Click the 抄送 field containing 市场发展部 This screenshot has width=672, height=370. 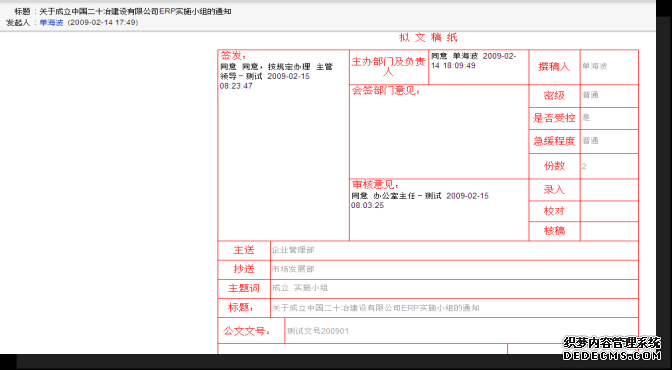(x=454, y=270)
